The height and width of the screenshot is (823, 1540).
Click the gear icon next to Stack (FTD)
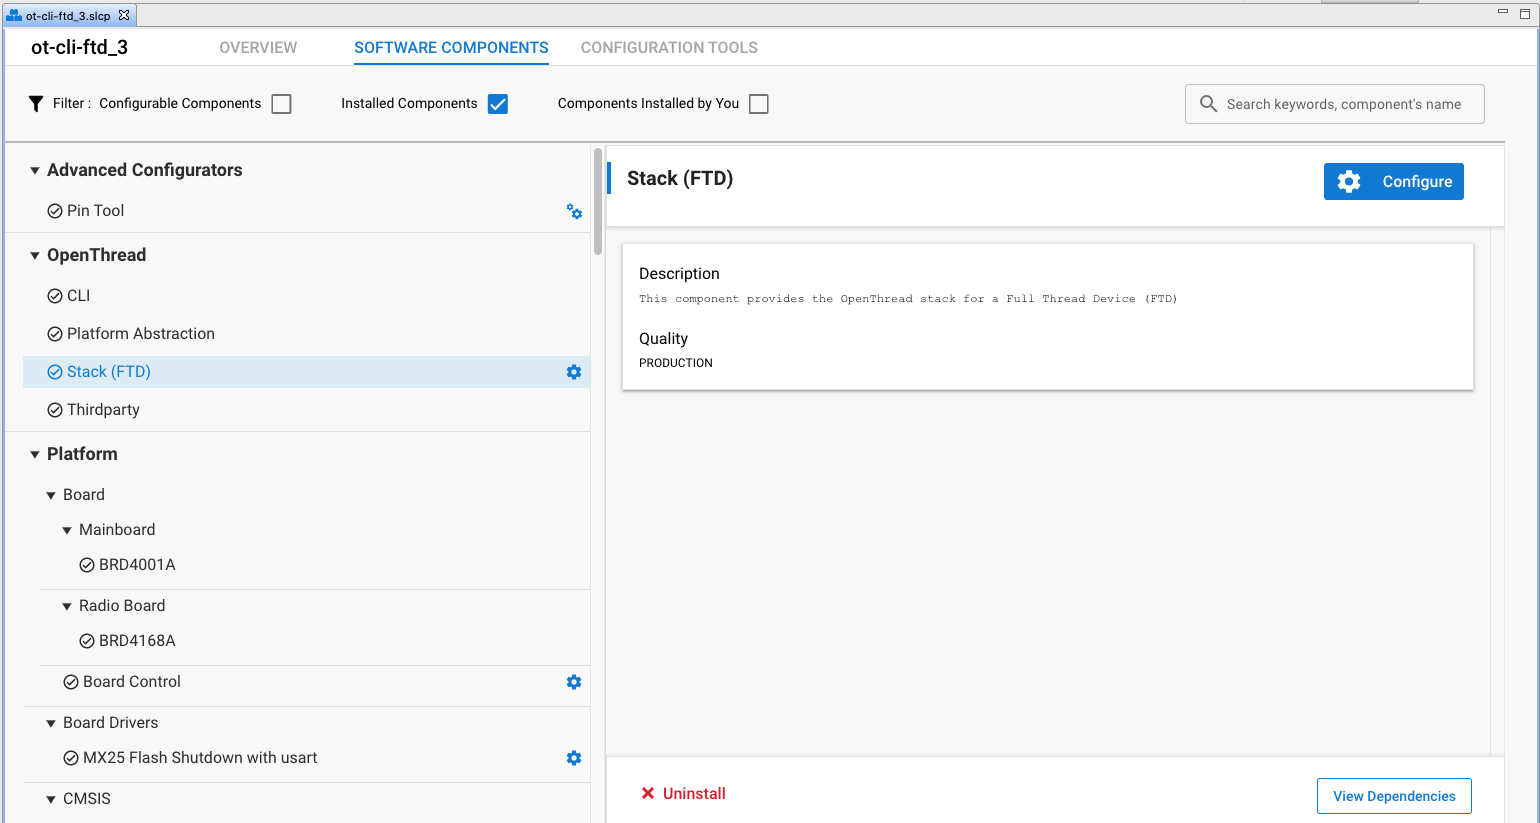pyautogui.click(x=573, y=371)
